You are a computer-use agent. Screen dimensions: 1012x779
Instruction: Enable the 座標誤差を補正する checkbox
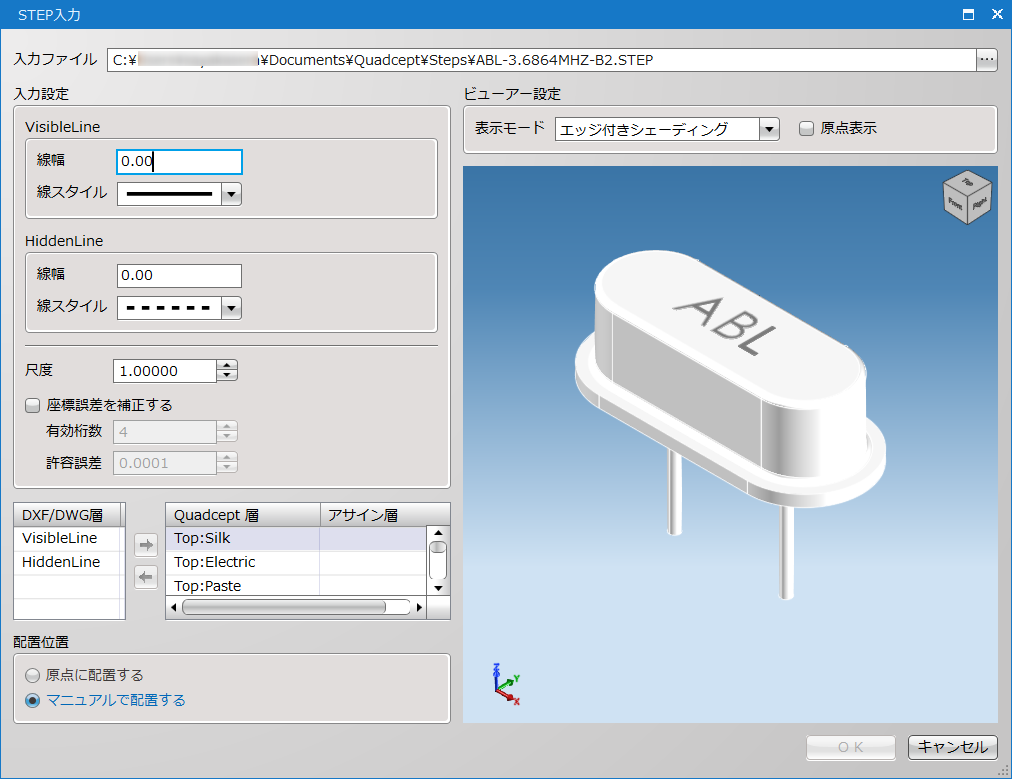33,406
